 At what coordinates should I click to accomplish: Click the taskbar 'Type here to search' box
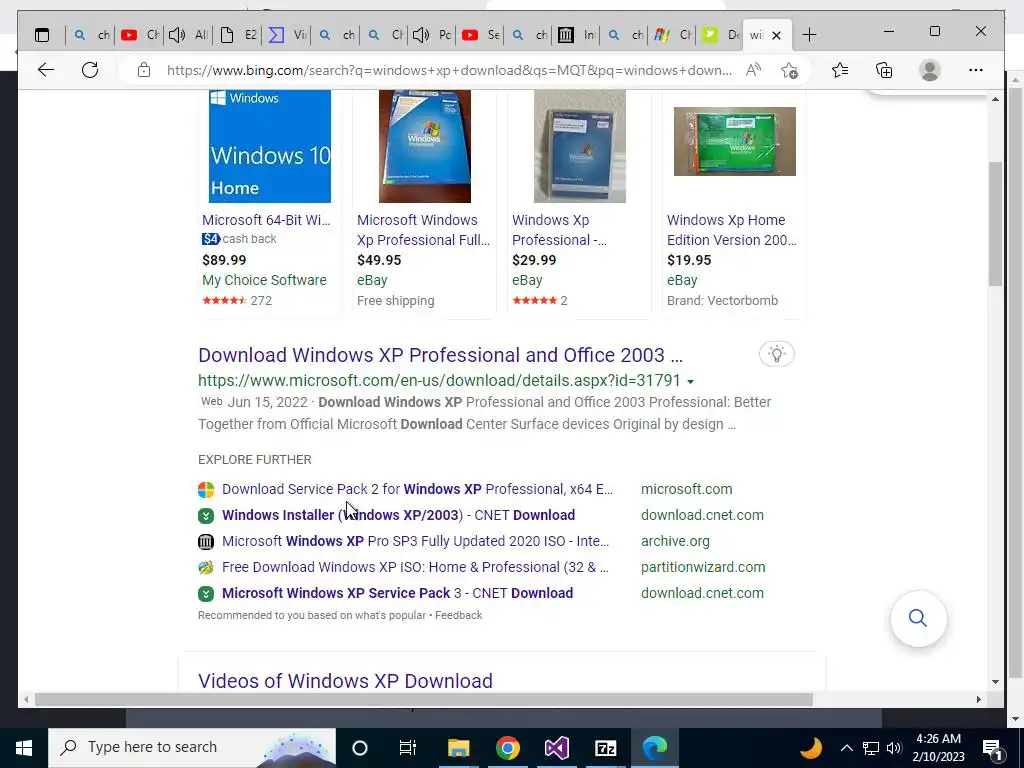pos(192,747)
